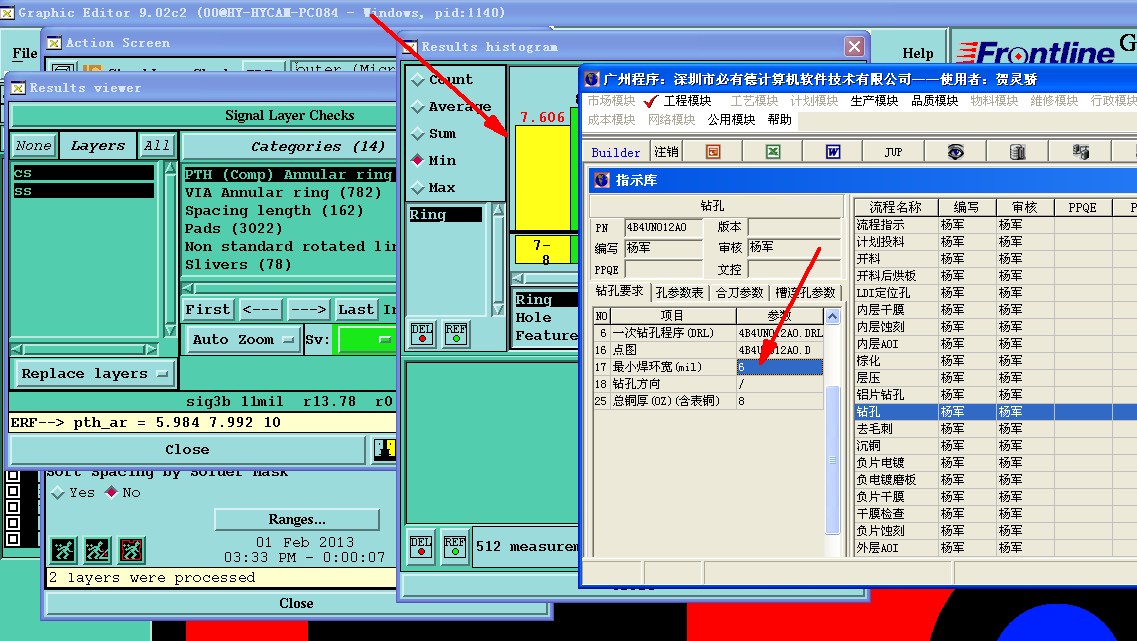The height and width of the screenshot is (641, 1137).
Task: Click the yellow-black icon right of Results viewer Close
Action: click(x=384, y=449)
